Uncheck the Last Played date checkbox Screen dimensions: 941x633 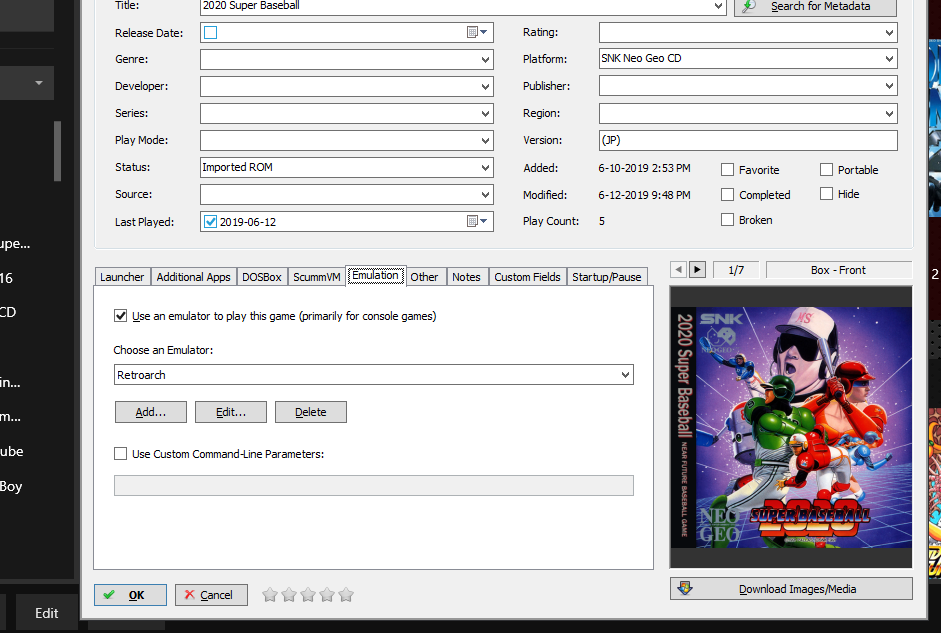tap(211, 221)
